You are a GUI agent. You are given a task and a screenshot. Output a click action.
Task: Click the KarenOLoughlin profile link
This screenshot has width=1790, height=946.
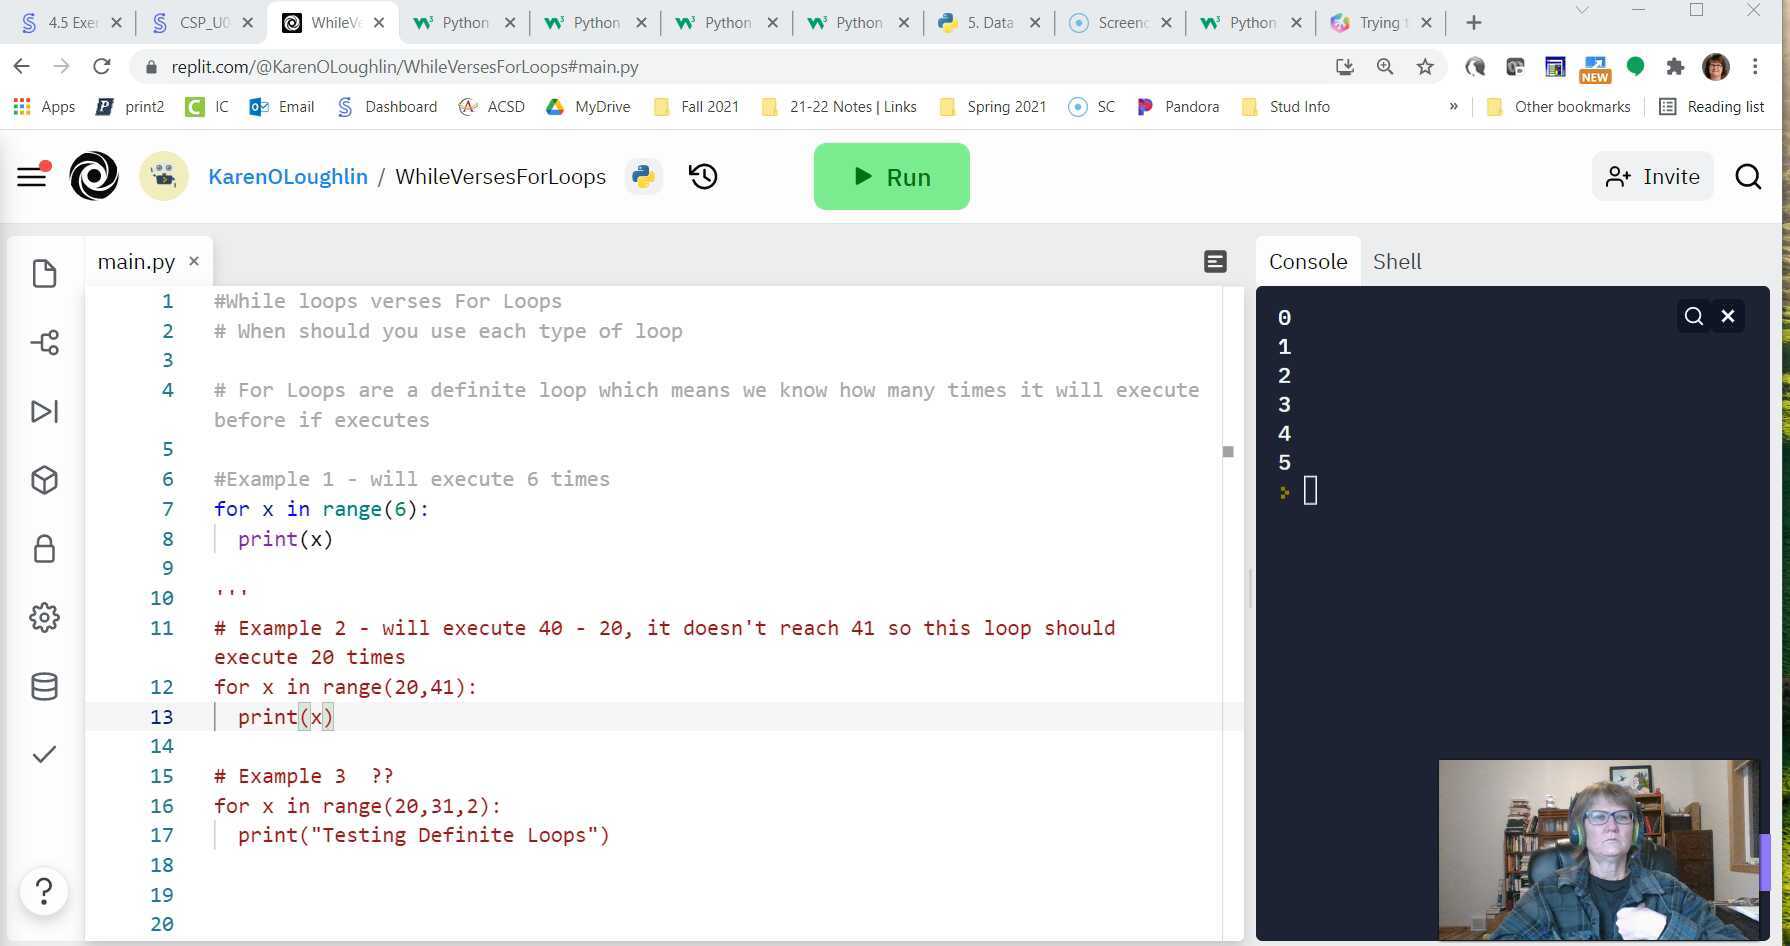(288, 177)
